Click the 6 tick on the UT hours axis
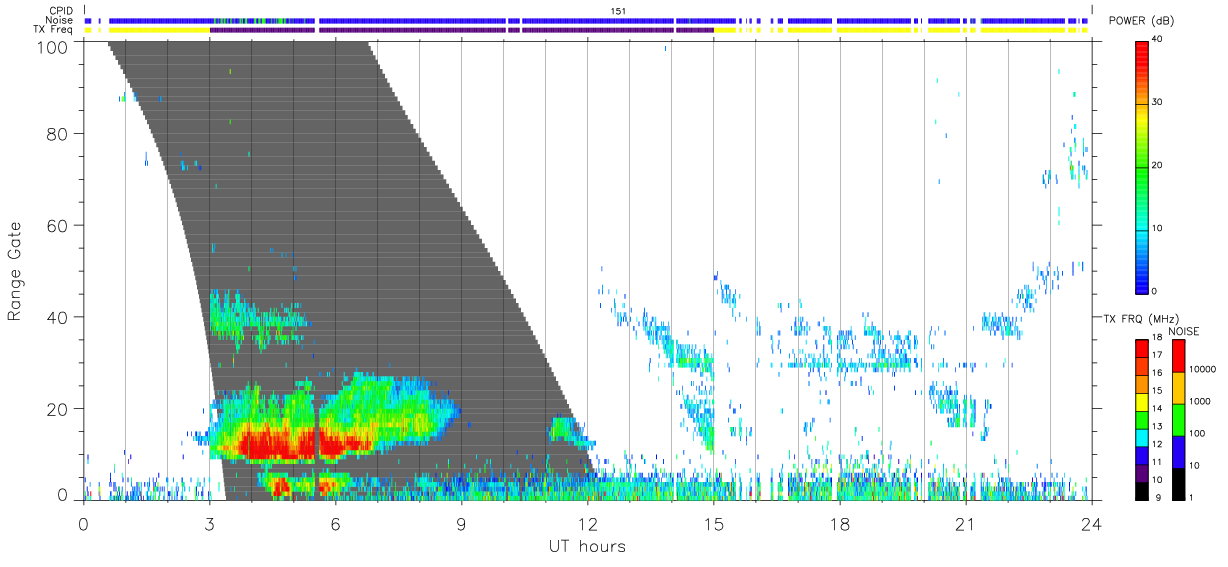Viewport: 1228px width, 567px height. [336, 523]
